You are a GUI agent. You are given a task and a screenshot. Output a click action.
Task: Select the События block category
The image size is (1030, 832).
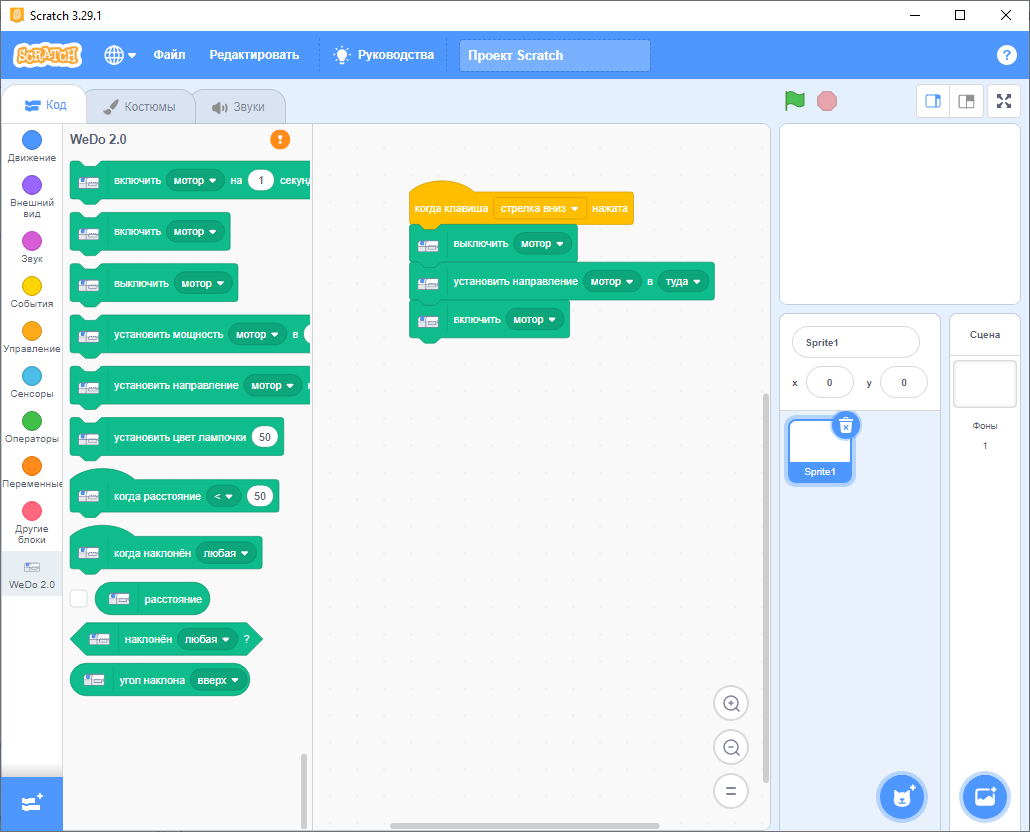32,292
